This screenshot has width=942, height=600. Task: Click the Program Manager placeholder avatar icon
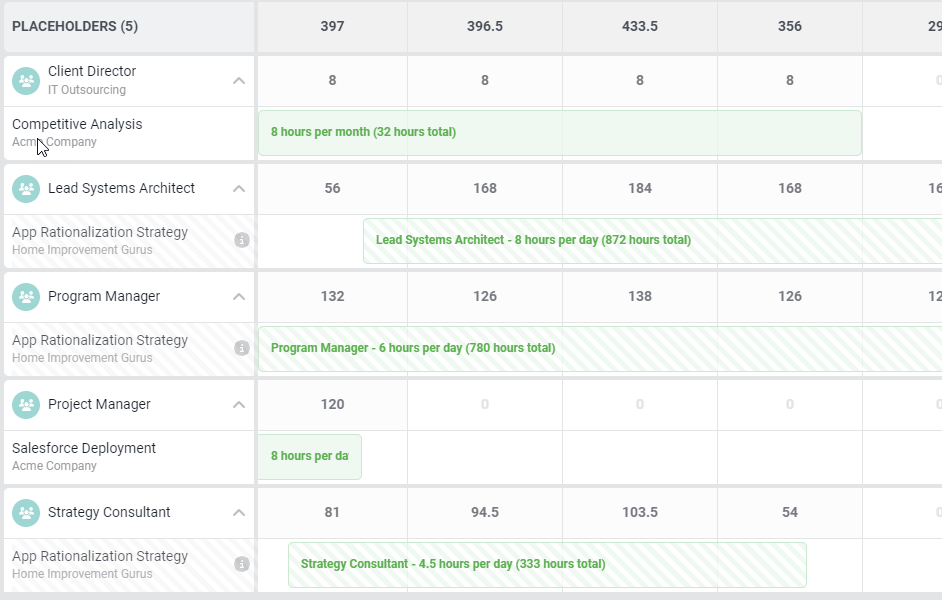coord(26,296)
